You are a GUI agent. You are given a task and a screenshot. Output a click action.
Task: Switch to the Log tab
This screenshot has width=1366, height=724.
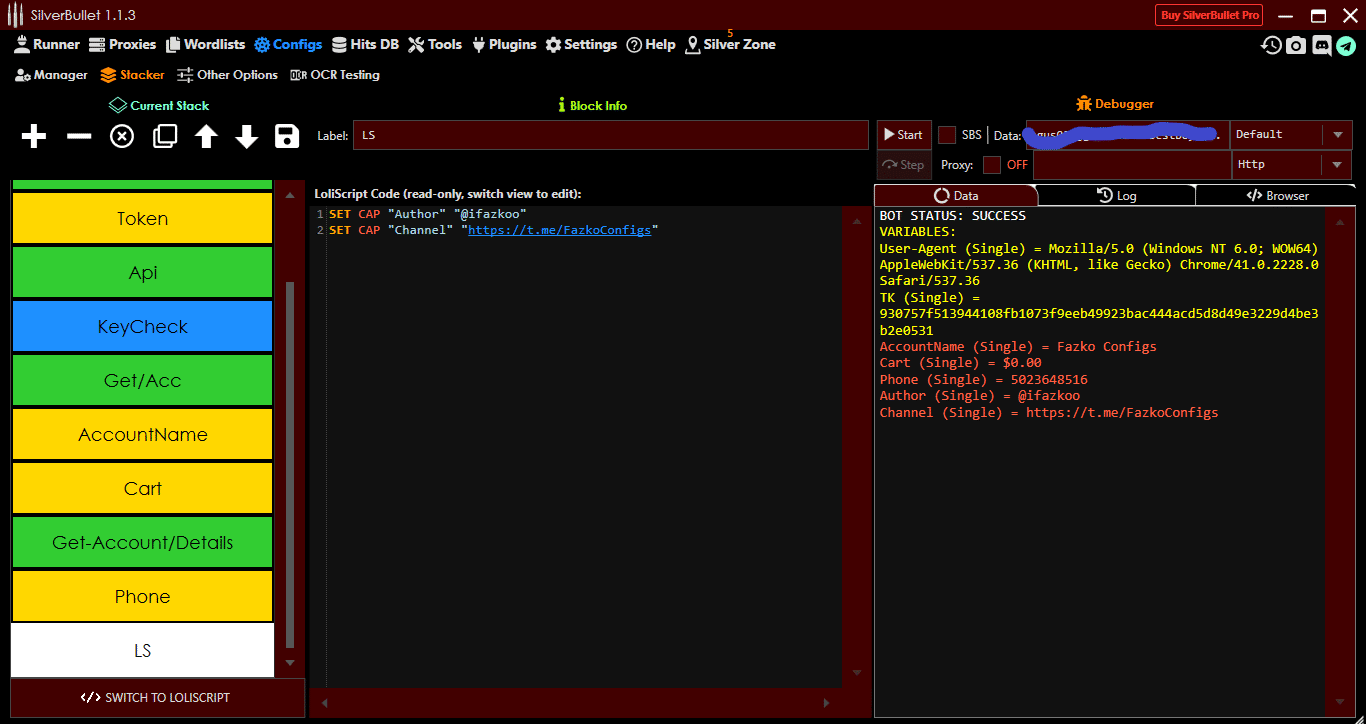(1117, 195)
